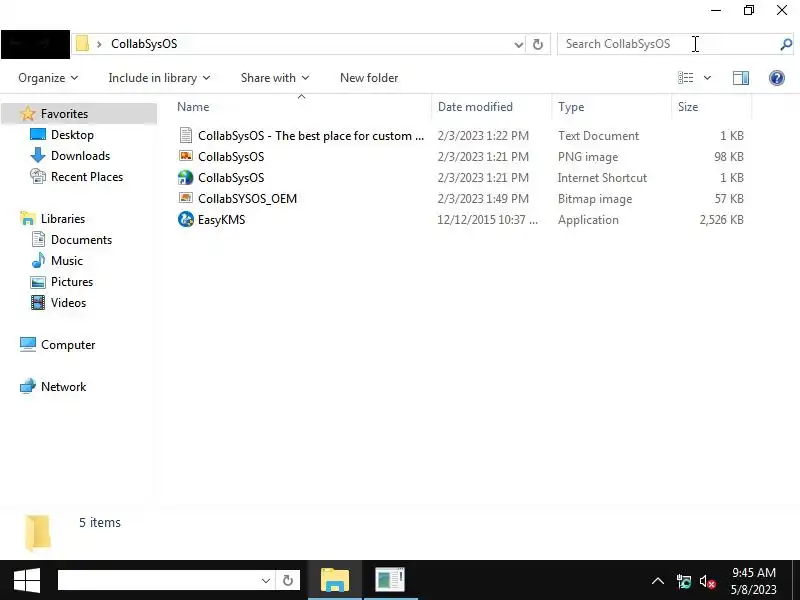Click the Videos film icon

click(x=38, y=303)
